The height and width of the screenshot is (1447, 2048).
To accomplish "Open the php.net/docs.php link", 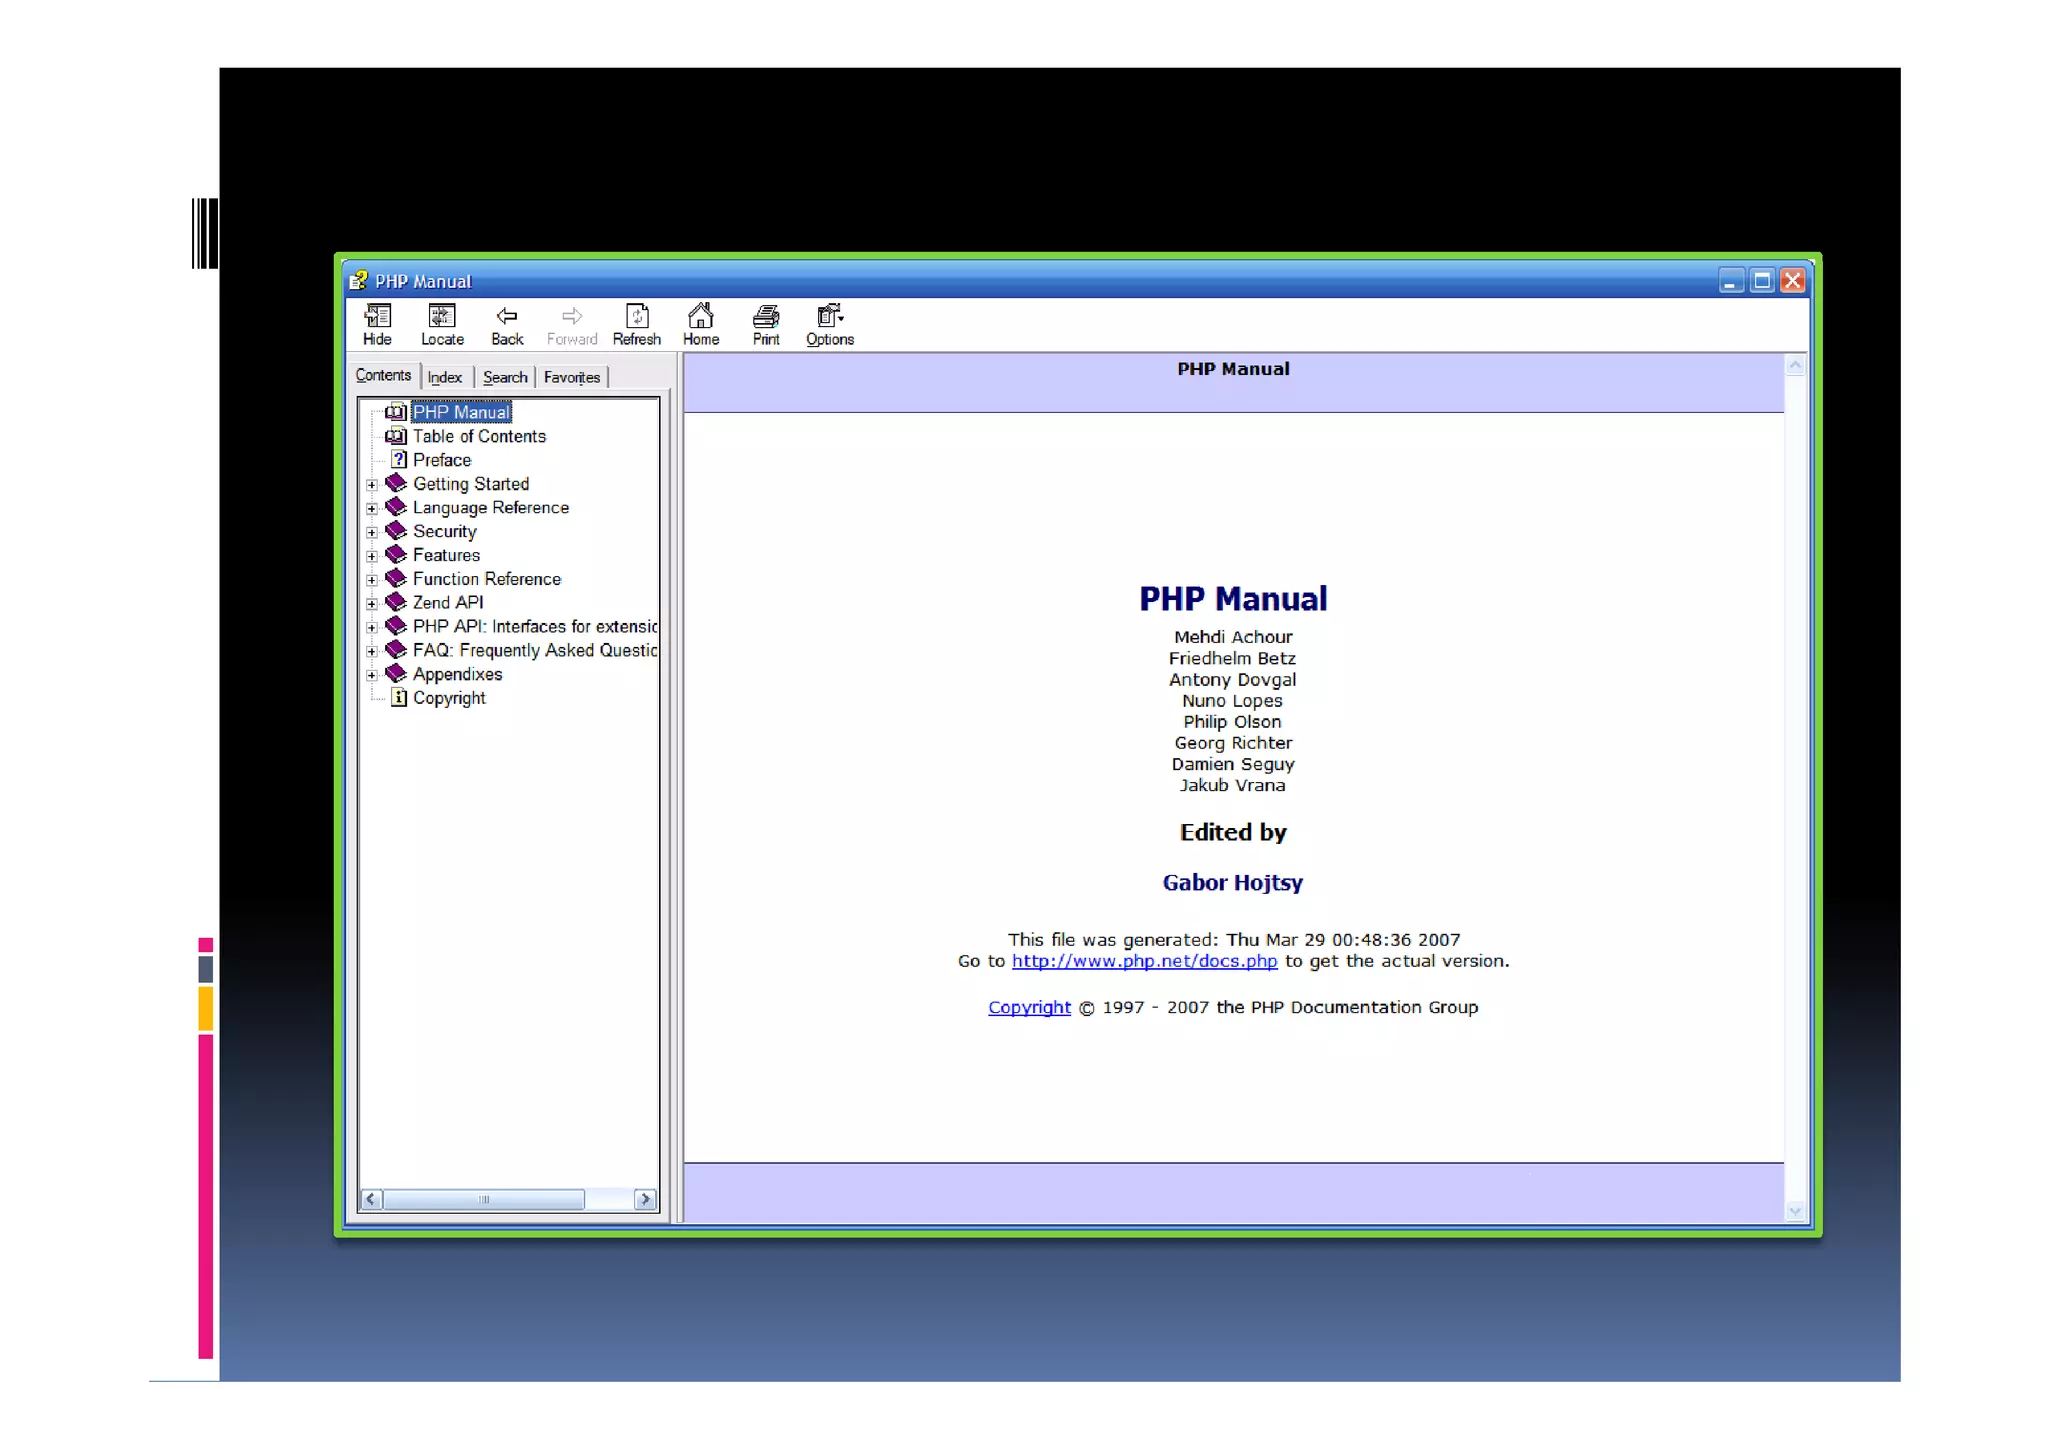I will pyautogui.click(x=1144, y=961).
